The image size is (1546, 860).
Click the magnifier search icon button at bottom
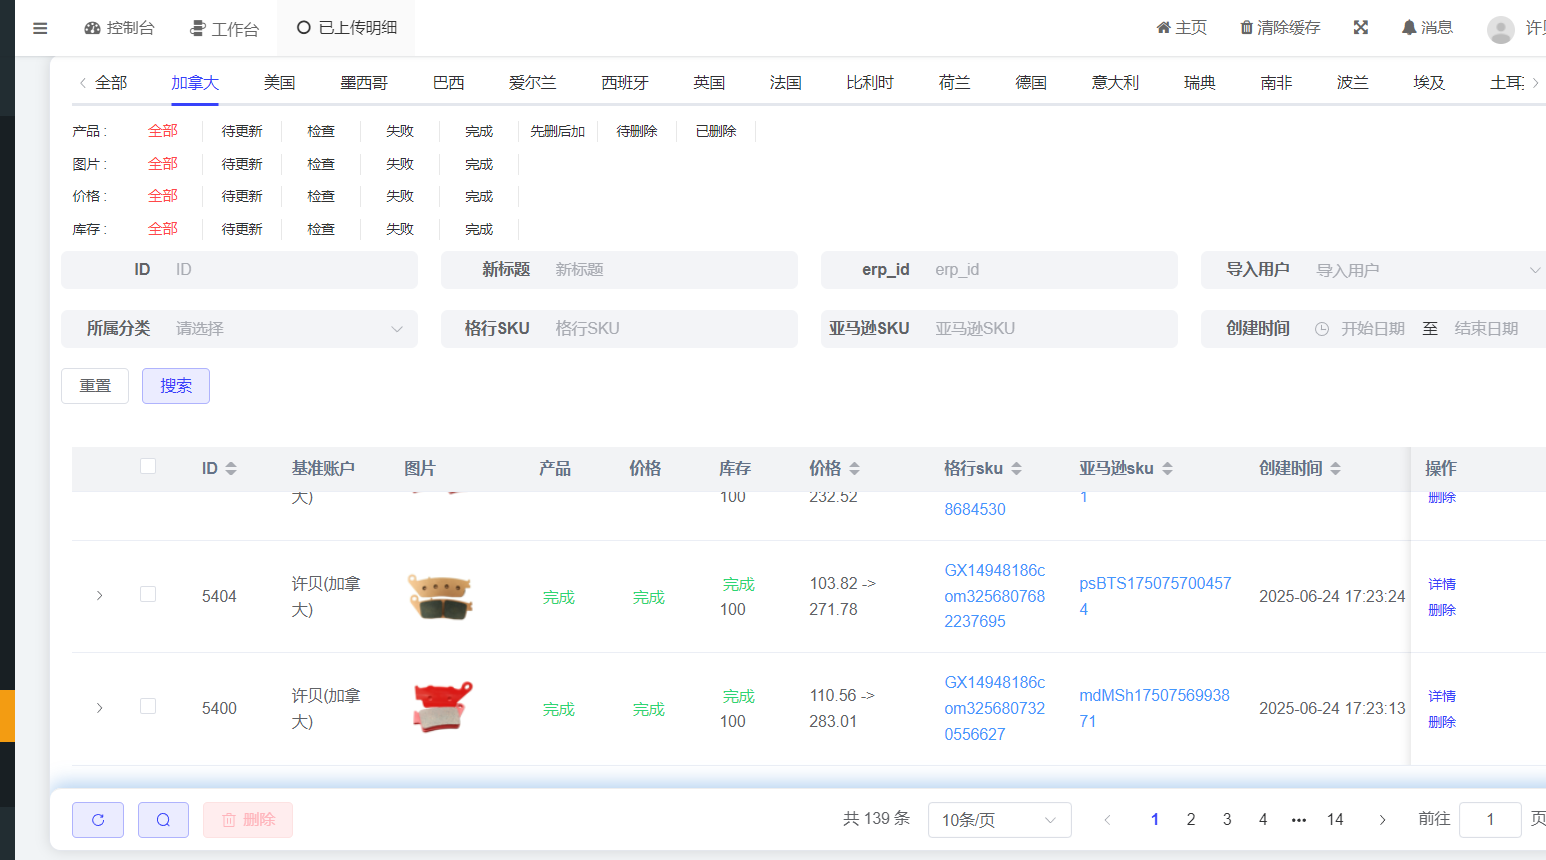163,820
